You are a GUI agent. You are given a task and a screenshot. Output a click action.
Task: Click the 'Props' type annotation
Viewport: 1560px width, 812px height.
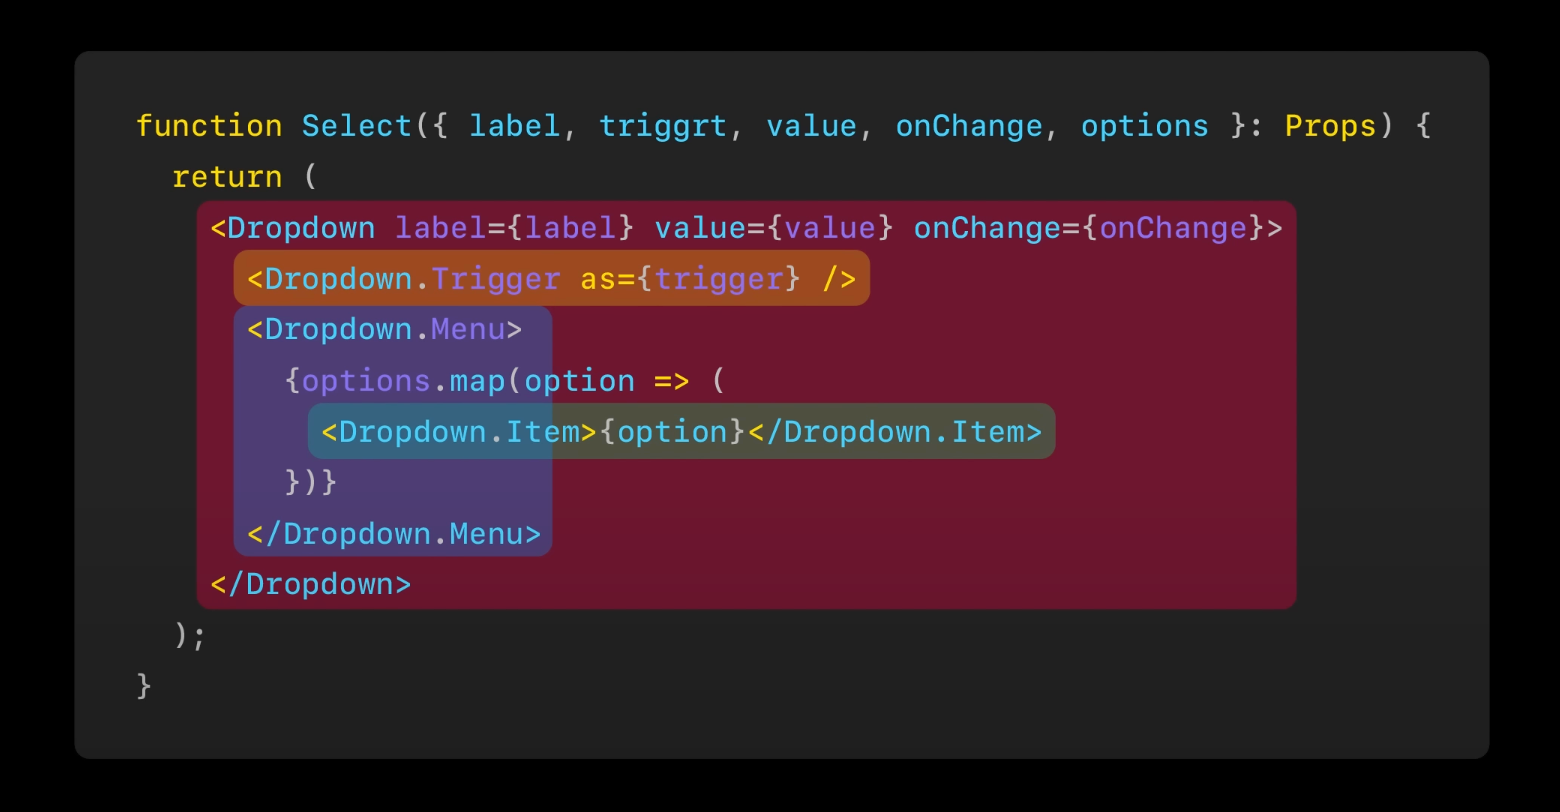1330,126
